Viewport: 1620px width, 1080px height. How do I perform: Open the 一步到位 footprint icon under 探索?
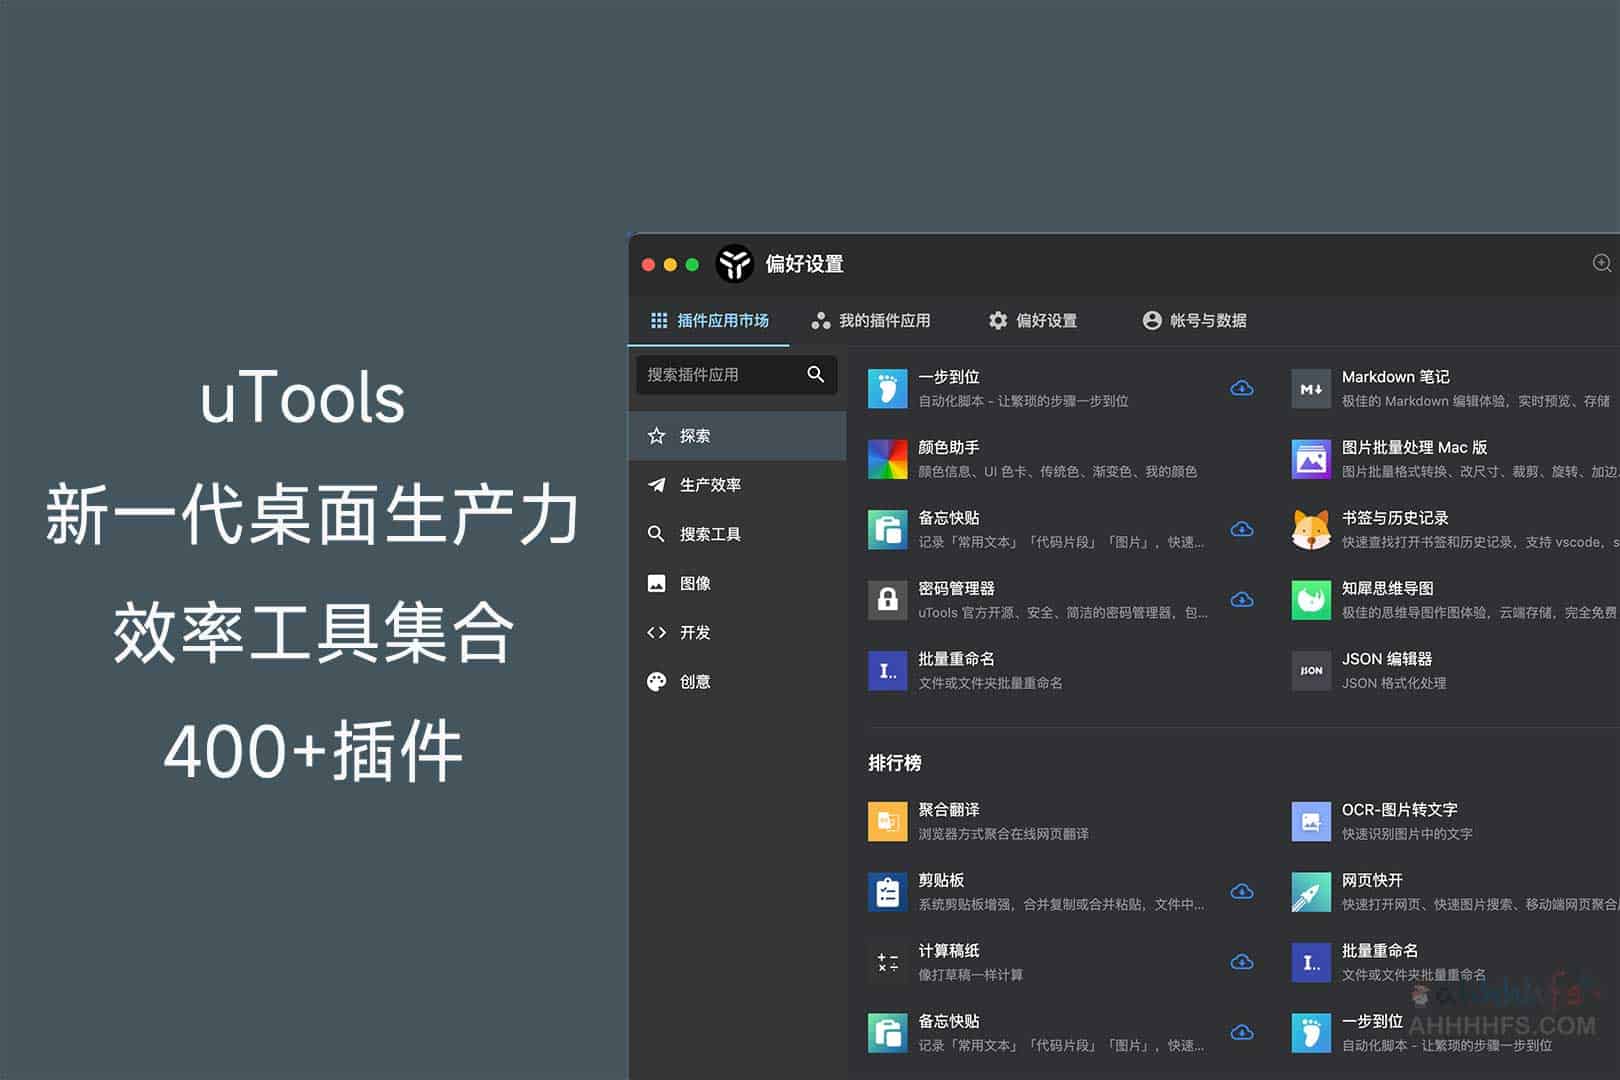(x=888, y=389)
